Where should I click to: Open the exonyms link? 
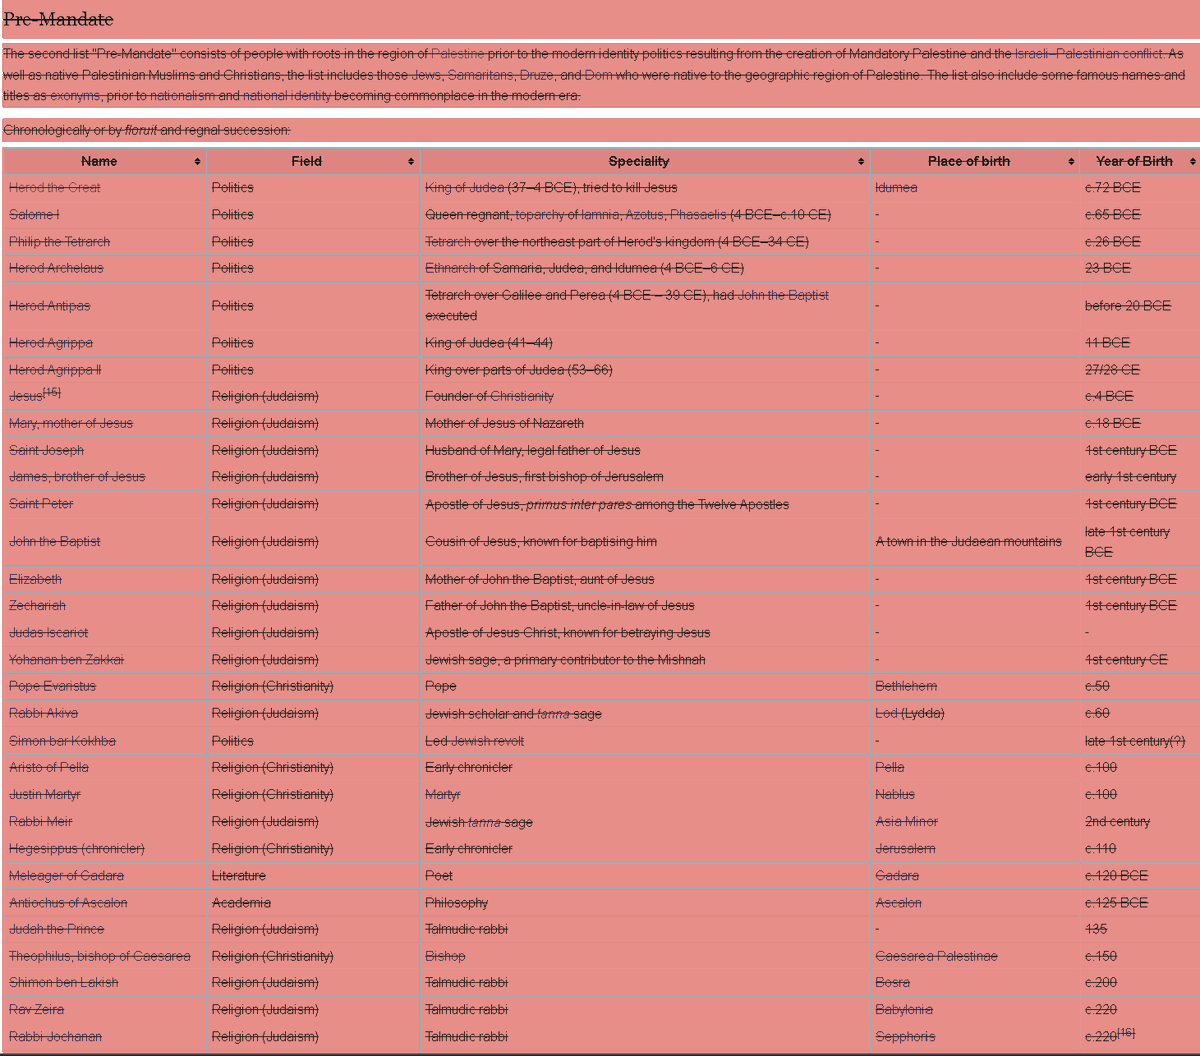(x=75, y=96)
